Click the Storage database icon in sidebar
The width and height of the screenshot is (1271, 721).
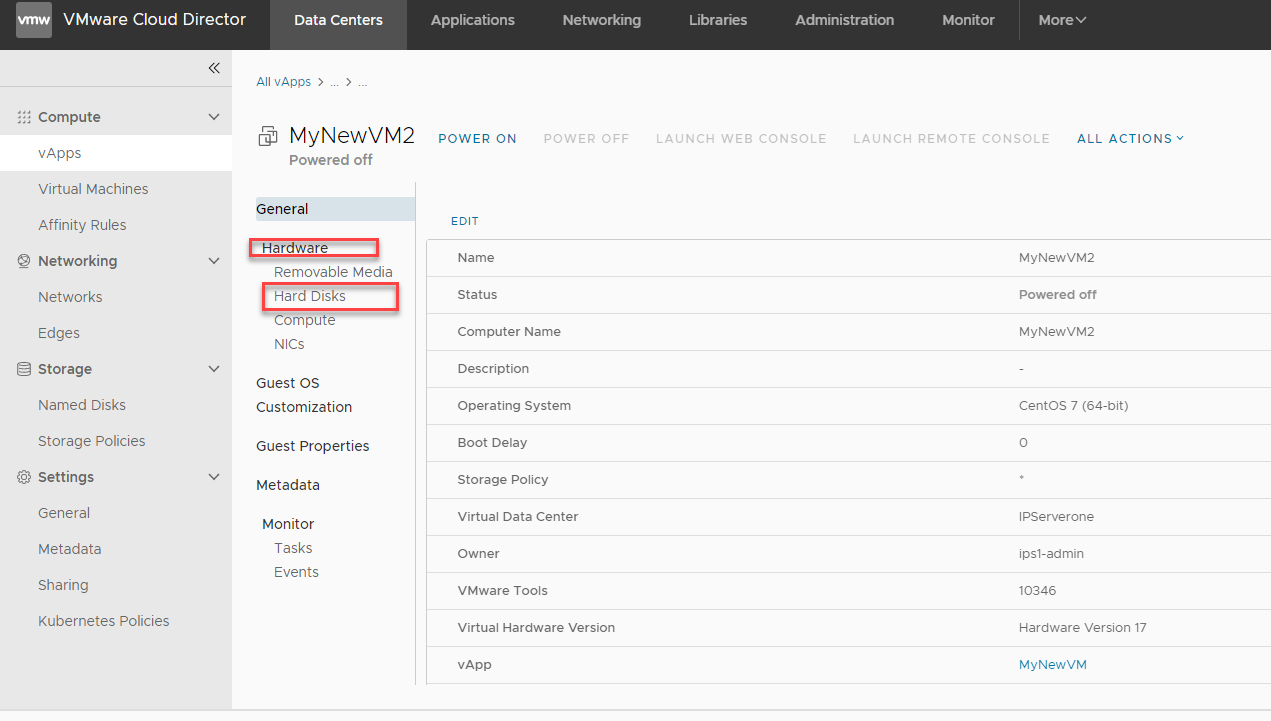pos(24,369)
